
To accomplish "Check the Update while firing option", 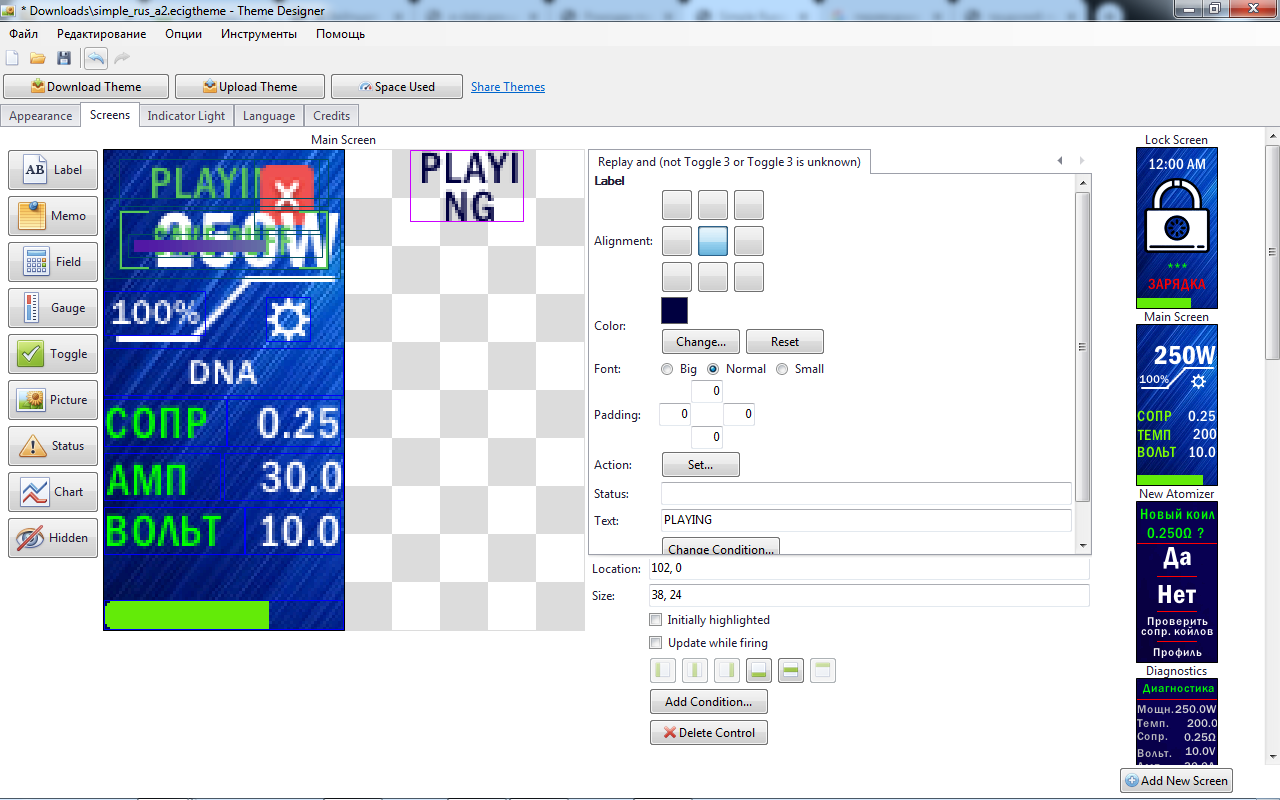I will tap(656, 643).
